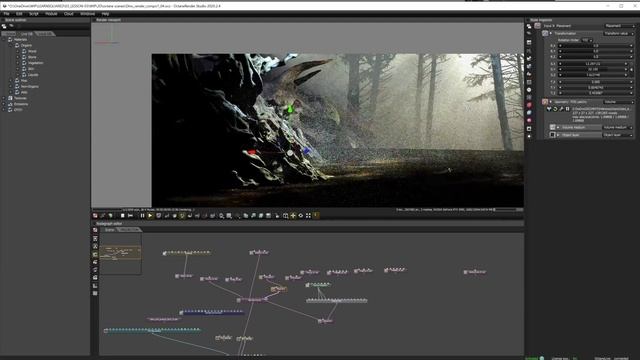
Task: Select the Liquids category
Action: point(33,75)
